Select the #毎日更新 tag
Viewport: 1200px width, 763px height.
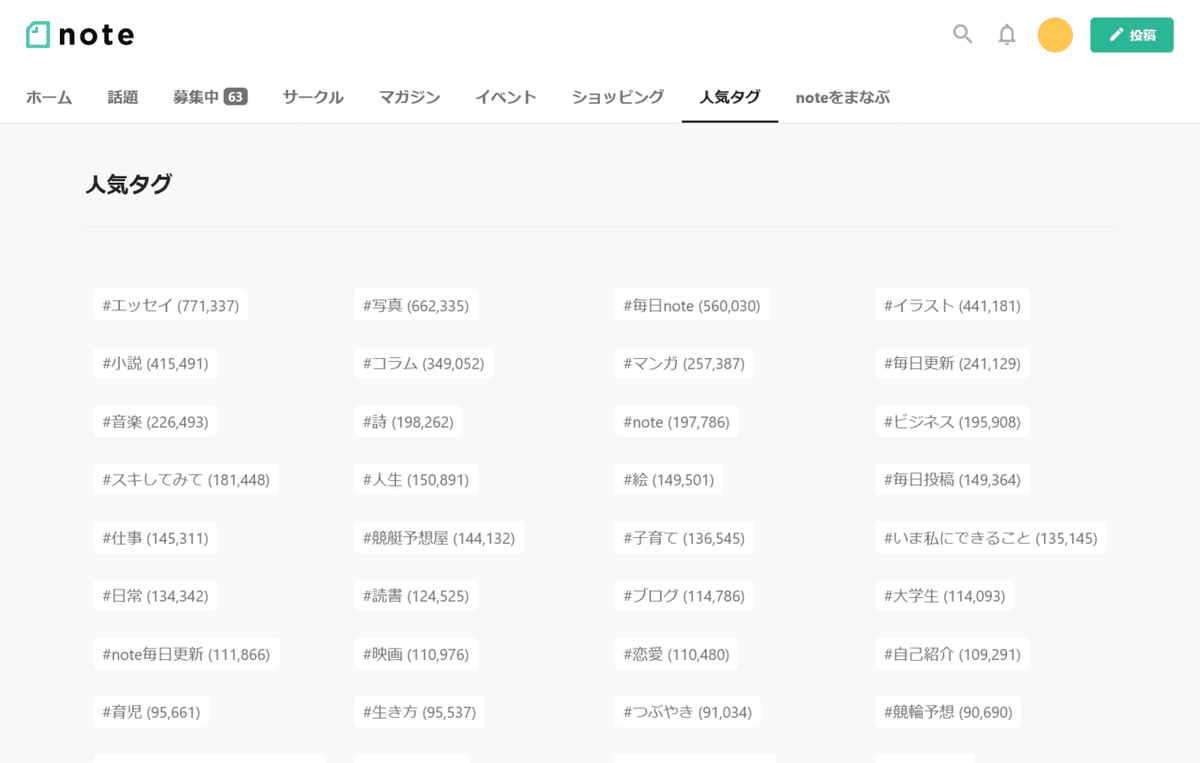point(952,363)
